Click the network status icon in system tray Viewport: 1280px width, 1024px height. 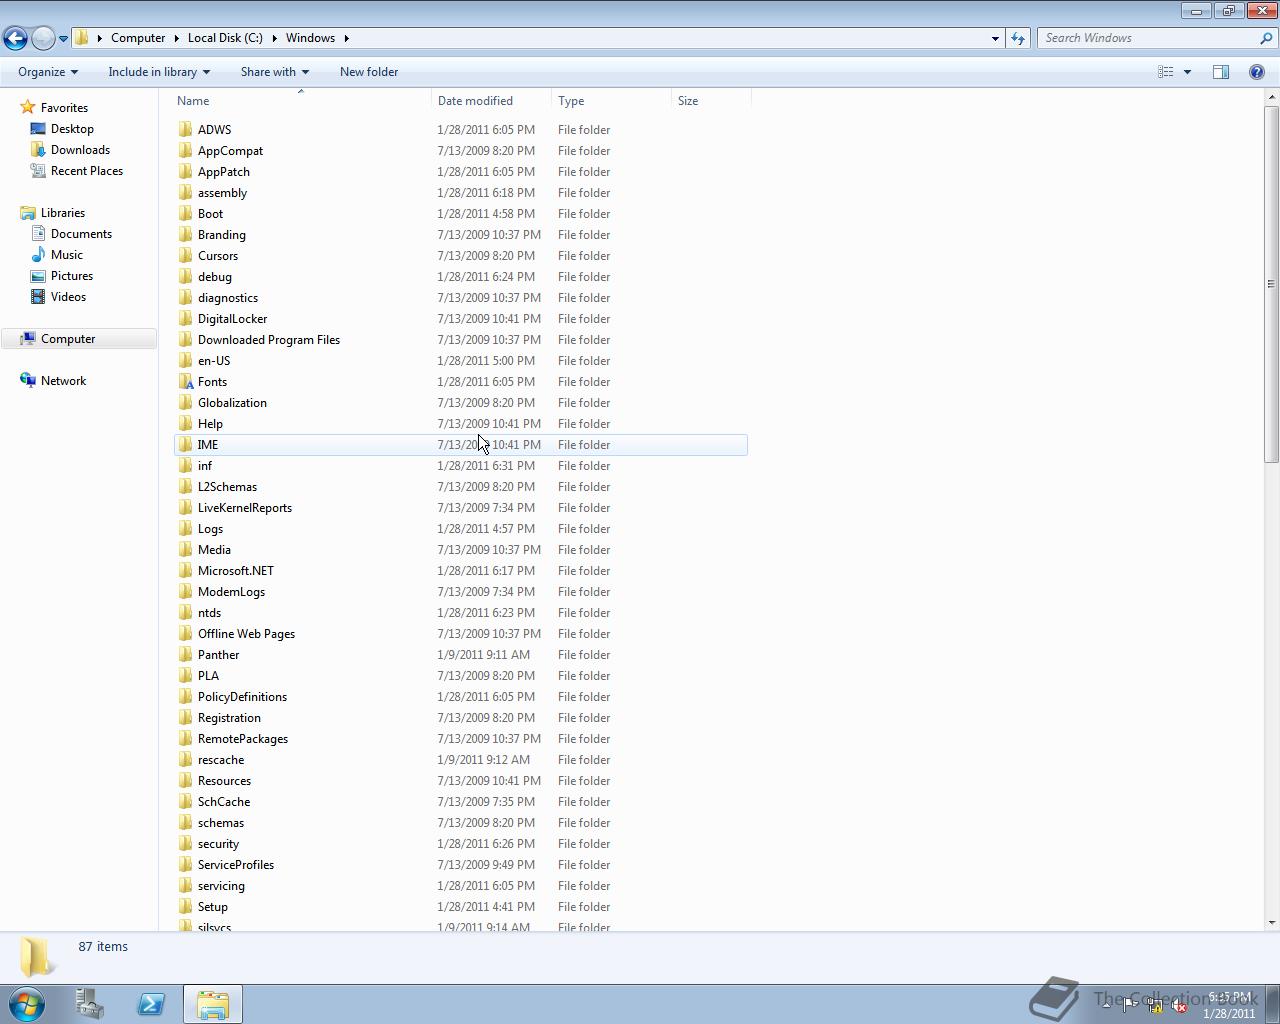click(x=1155, y=1005)
